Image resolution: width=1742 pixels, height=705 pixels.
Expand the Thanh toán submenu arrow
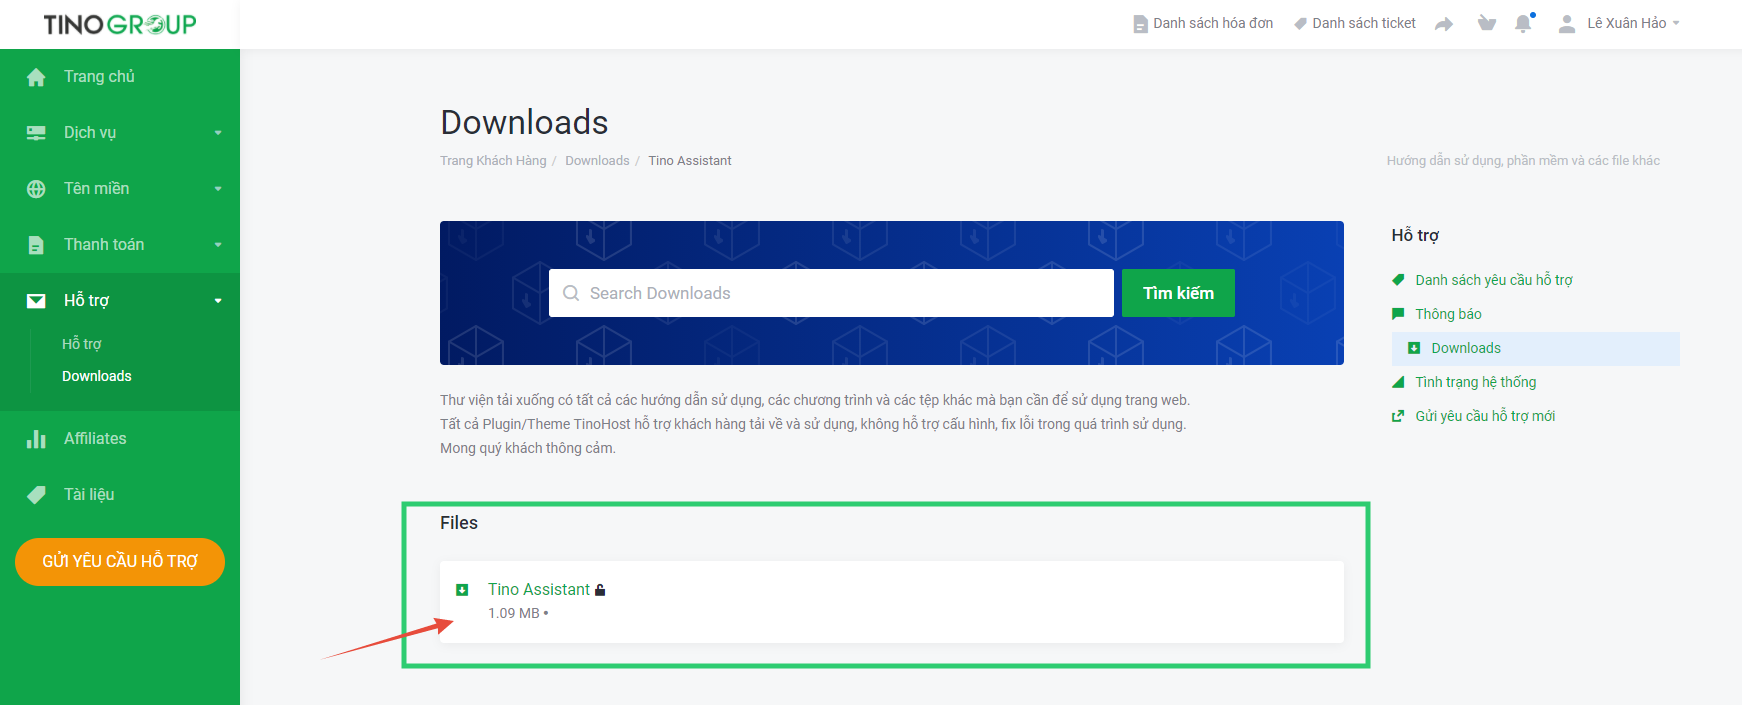(x=218, y=245)
